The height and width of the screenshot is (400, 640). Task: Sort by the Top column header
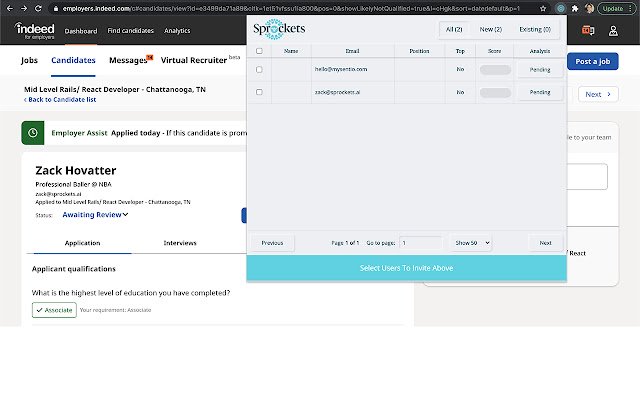click(x=460, y=51)
